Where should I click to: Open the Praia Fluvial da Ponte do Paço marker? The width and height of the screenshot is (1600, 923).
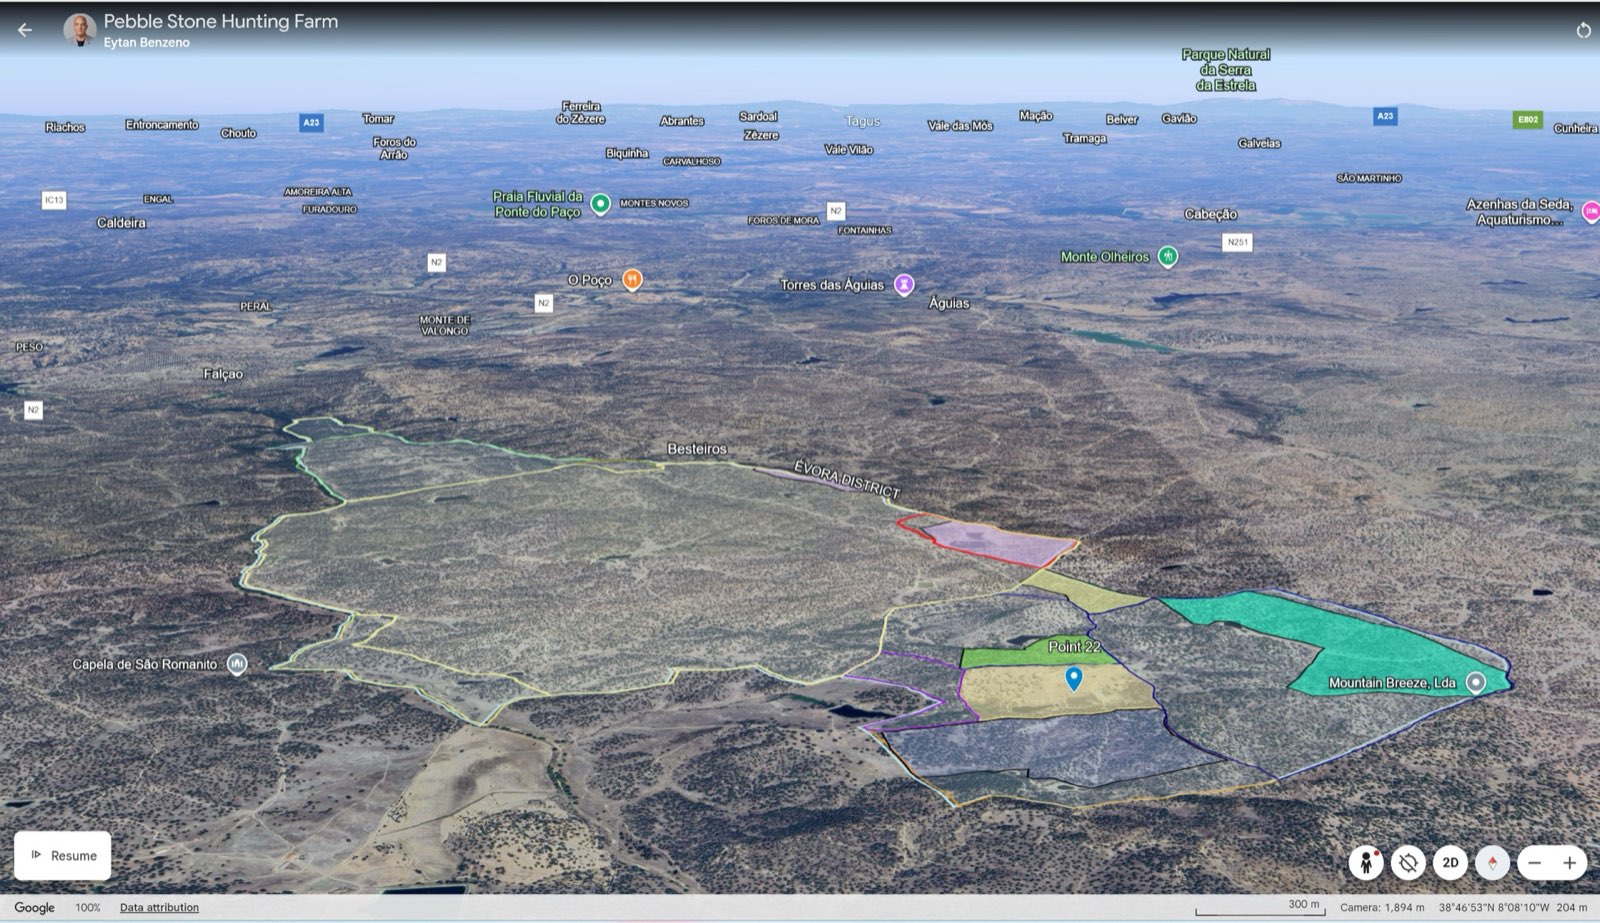pos(600,204)
